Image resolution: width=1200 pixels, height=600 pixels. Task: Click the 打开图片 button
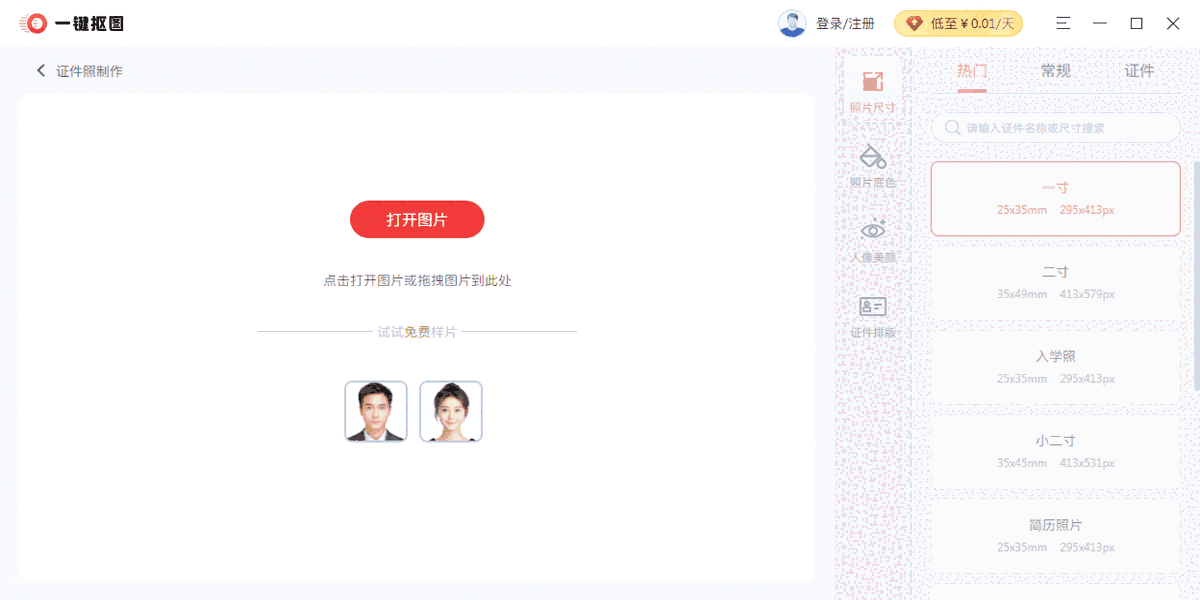pos(417,219)
